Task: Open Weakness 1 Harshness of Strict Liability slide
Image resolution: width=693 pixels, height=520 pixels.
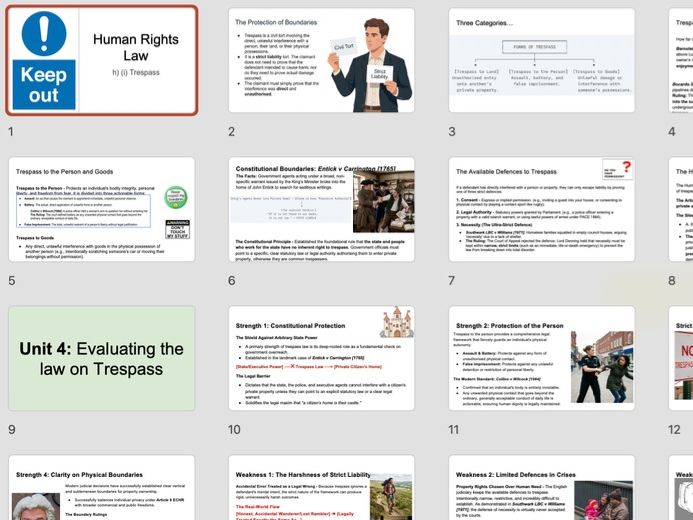Action: pos(321,488)
